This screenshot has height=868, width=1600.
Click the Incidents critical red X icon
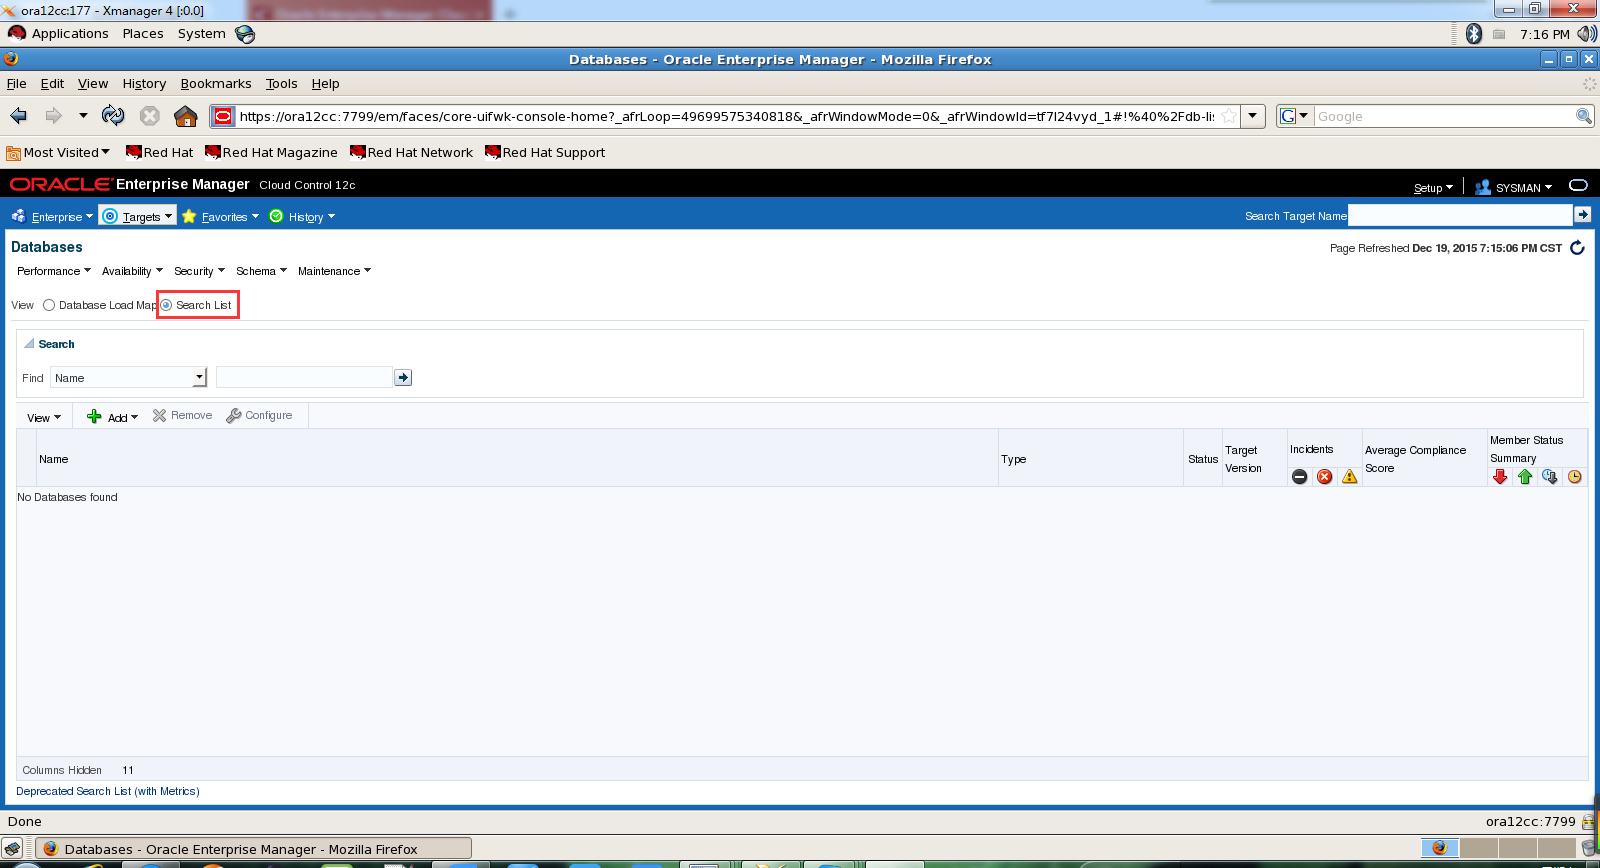(x=1325, y=477)
